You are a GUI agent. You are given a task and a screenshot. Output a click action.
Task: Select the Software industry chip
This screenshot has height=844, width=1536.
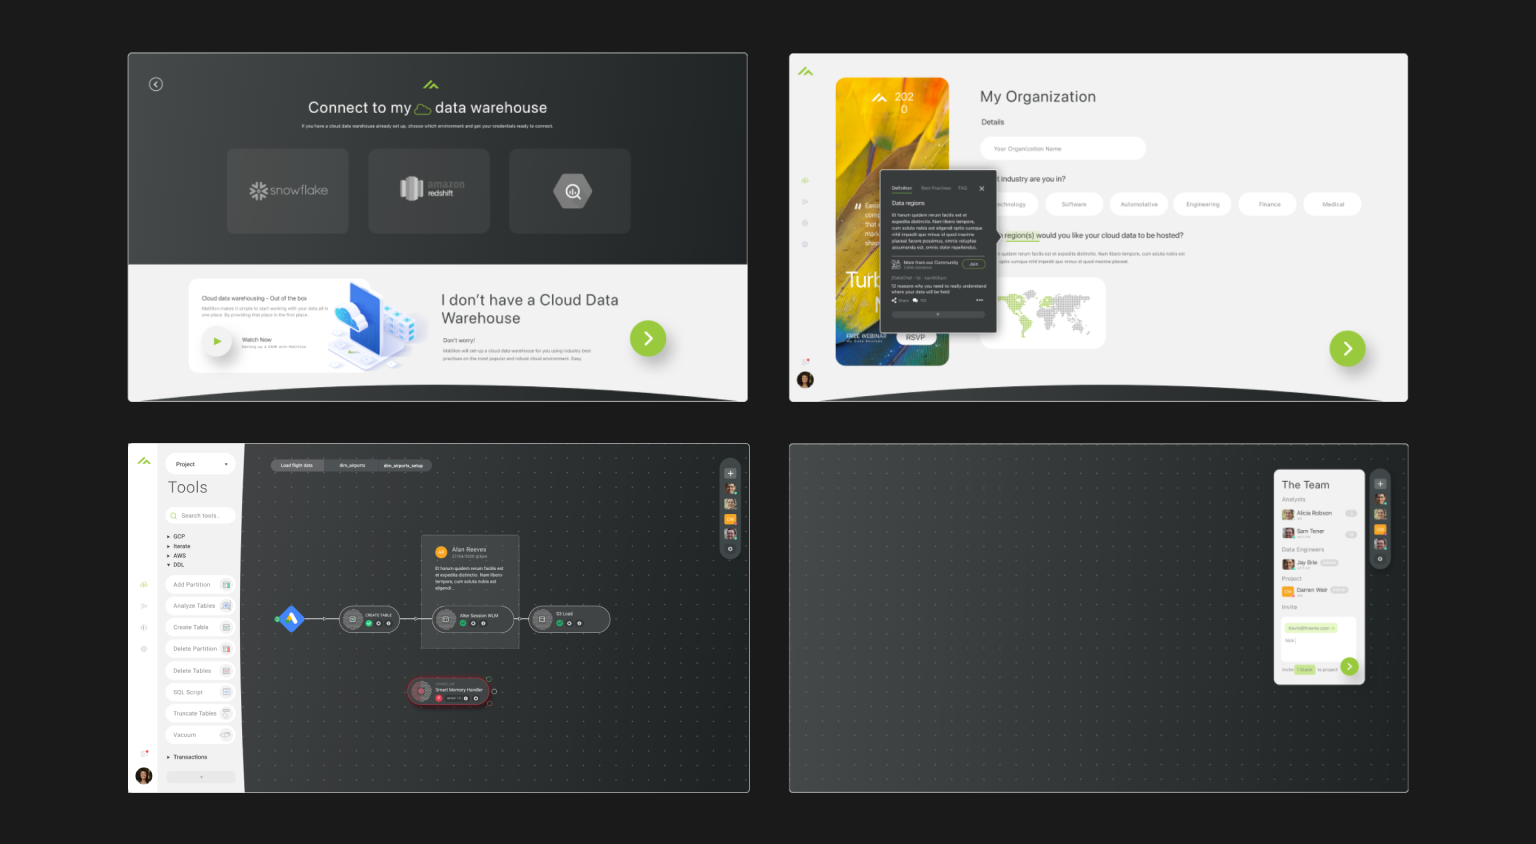(x=1074, y=204)
